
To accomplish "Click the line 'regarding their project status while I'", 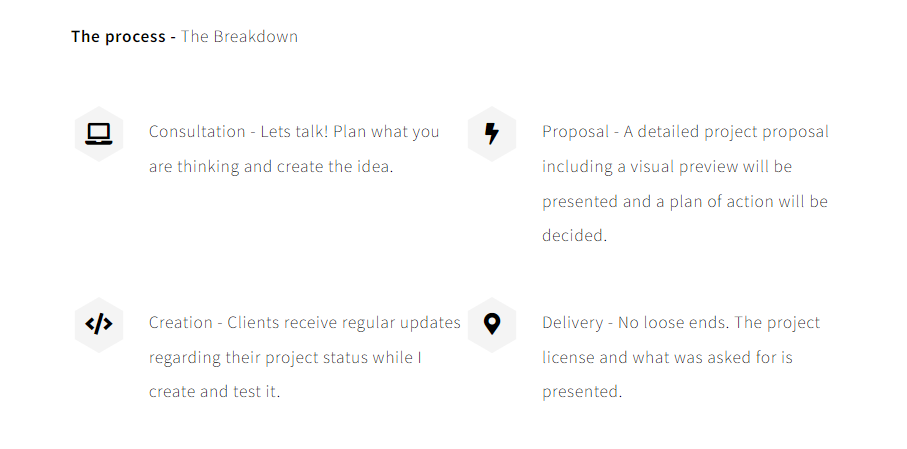I will [x=285, y=358].
